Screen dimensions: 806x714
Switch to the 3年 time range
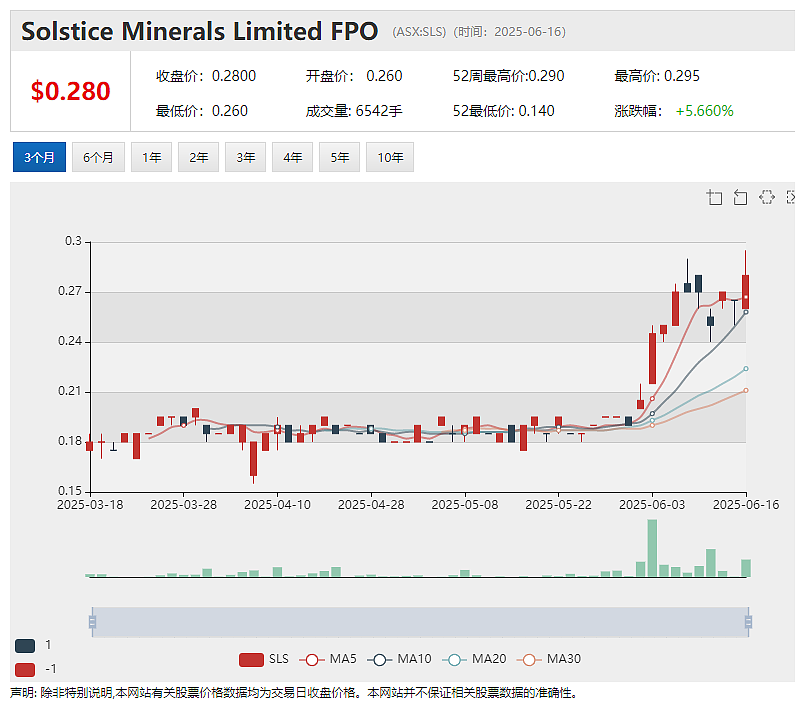(245, 157)
